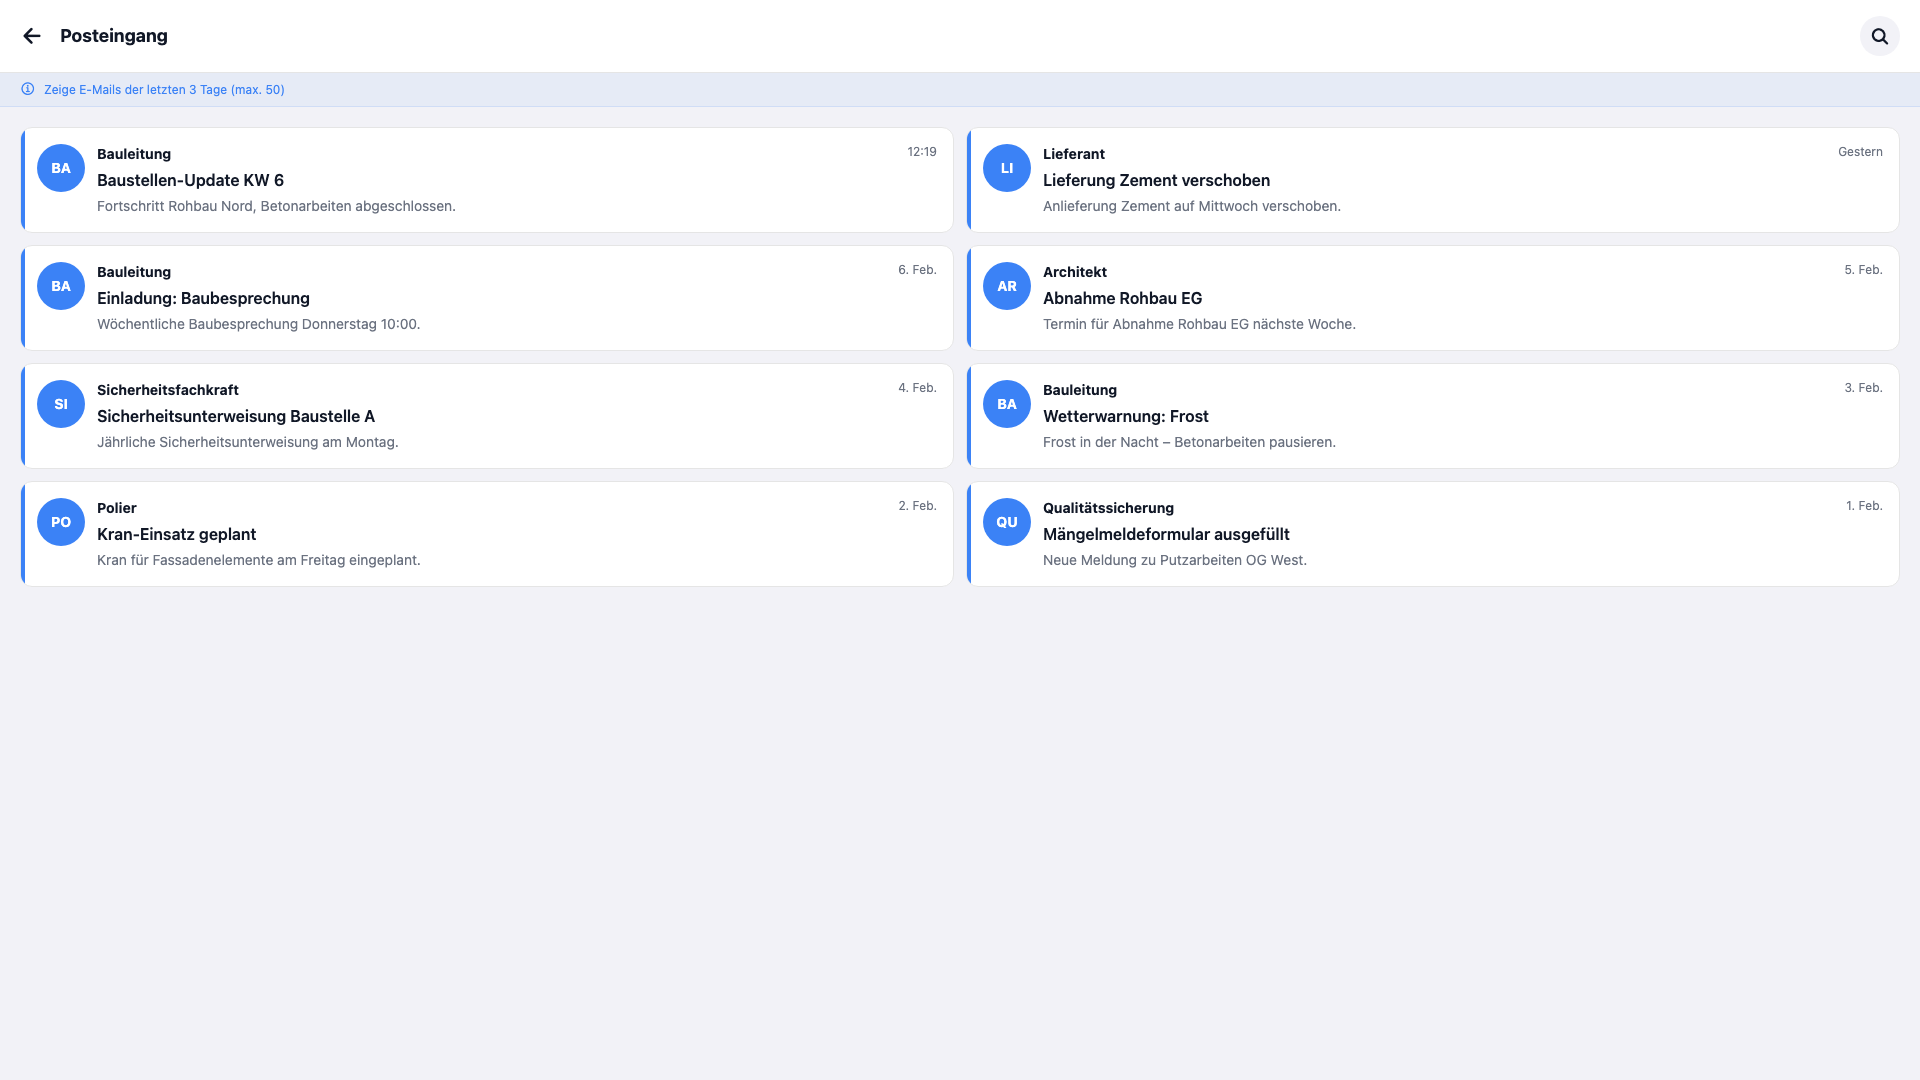The width and height of the screenshot is (1920, 1080).
Task: Click the Posteingang header title
Action: (114, 36)
